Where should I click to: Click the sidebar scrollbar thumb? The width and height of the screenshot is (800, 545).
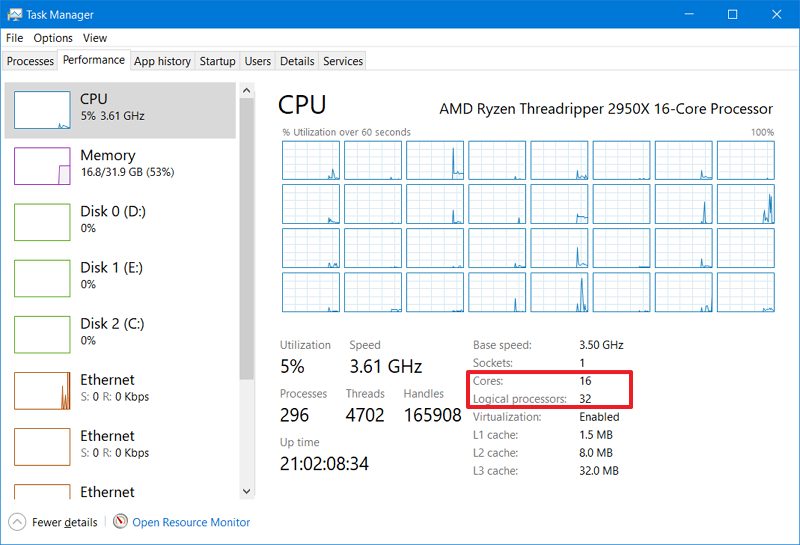[246, 239]
